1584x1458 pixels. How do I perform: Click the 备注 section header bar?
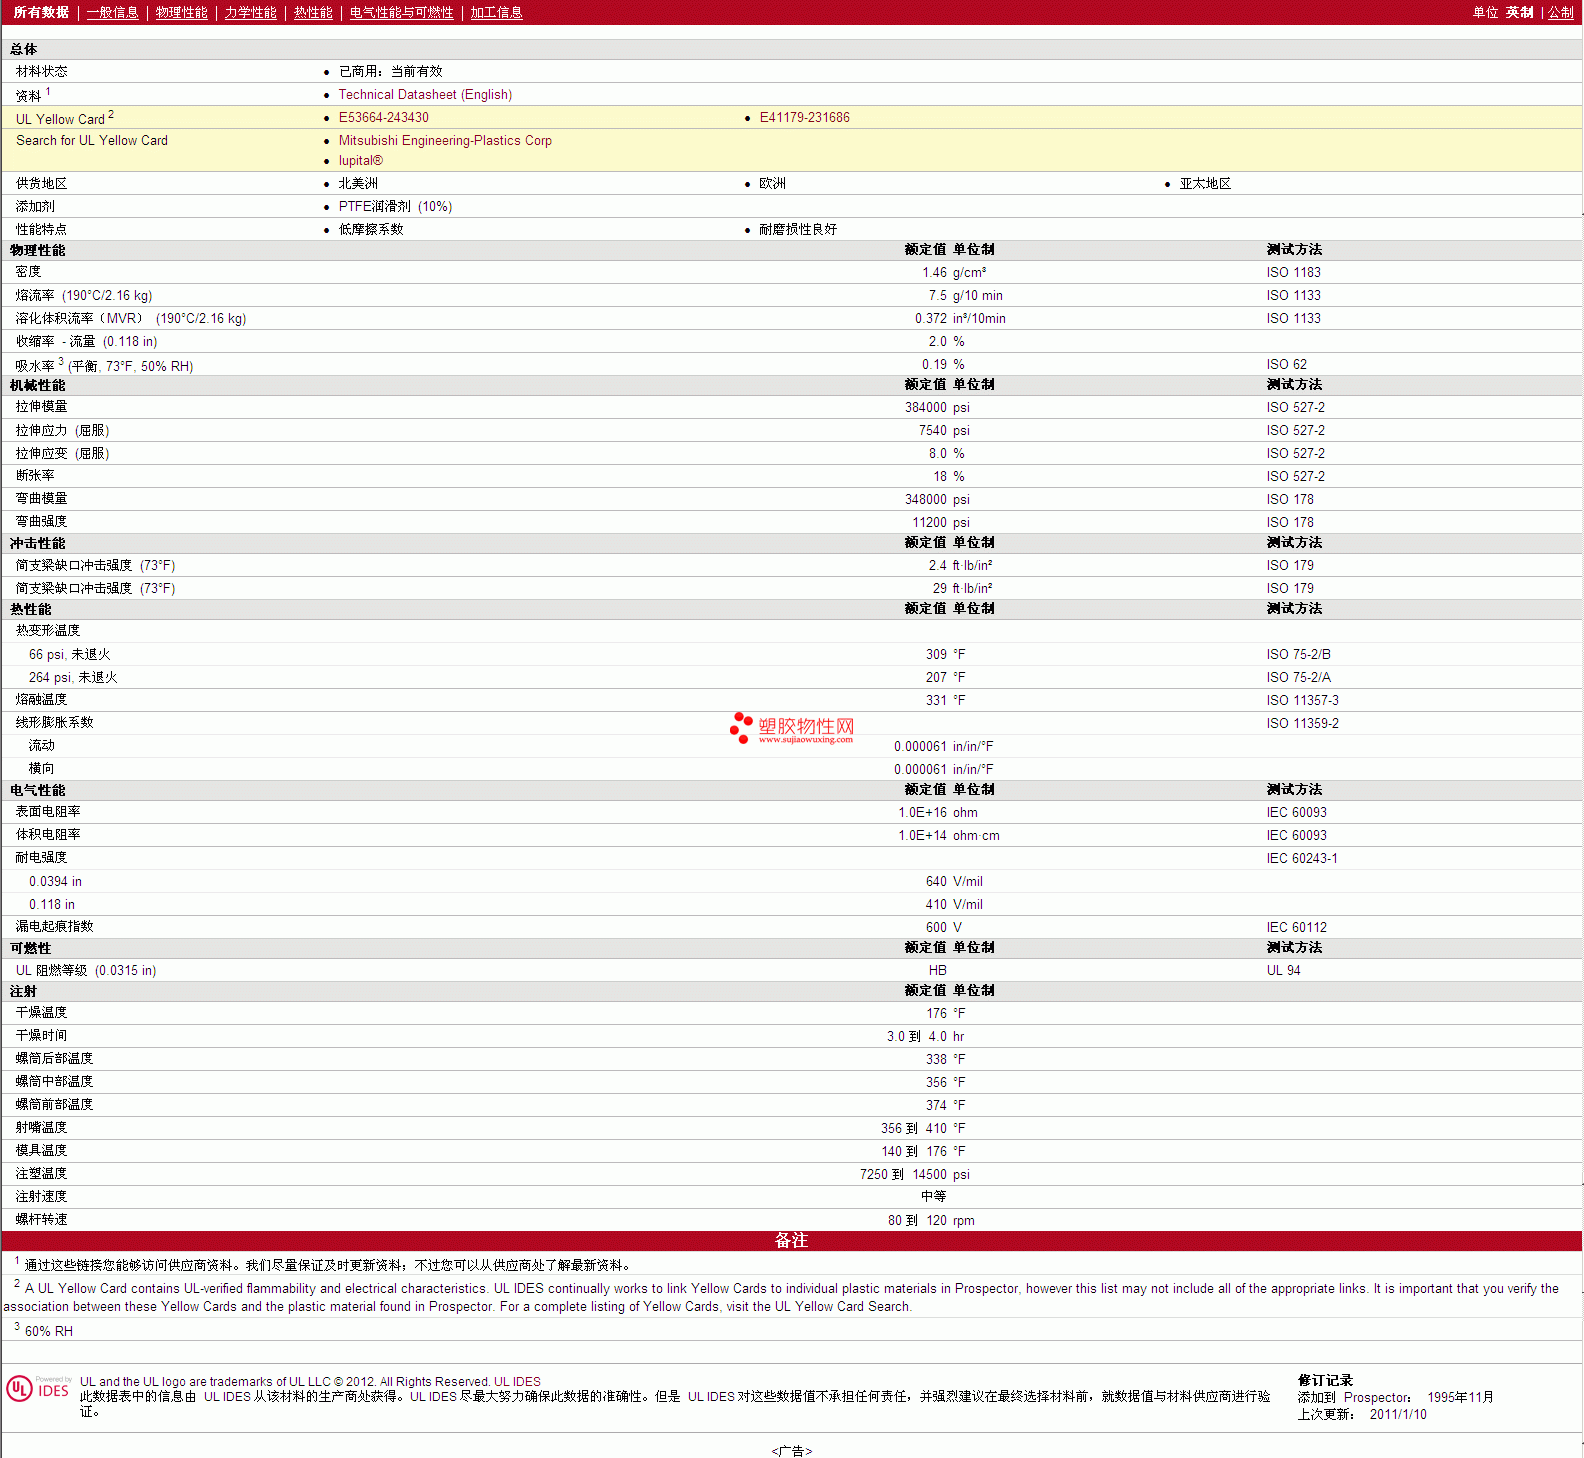792,1240
